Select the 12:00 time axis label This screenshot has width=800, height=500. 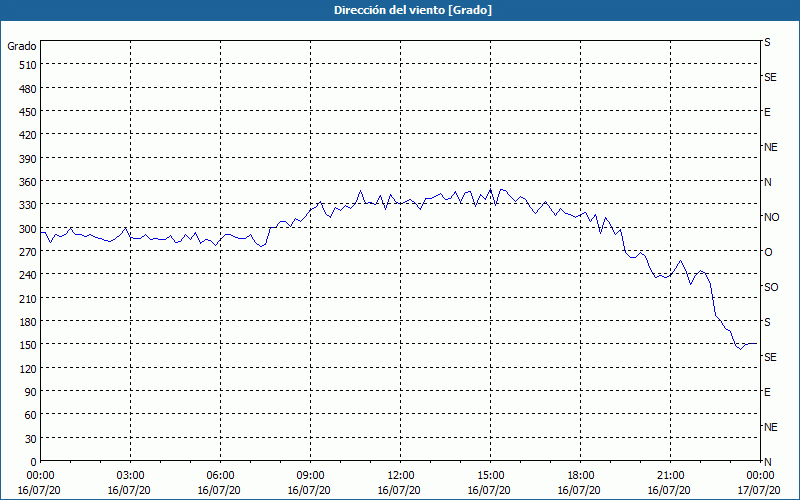[x=401, y=476]
